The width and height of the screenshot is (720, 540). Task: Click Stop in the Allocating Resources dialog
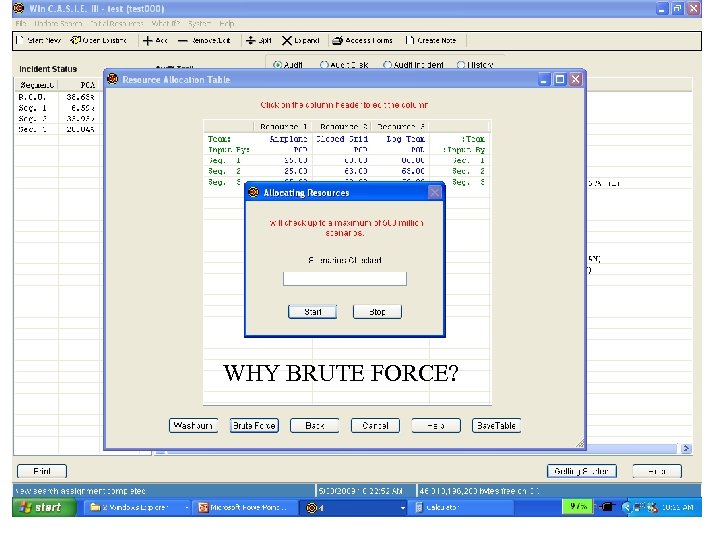[x=377, y=312]
